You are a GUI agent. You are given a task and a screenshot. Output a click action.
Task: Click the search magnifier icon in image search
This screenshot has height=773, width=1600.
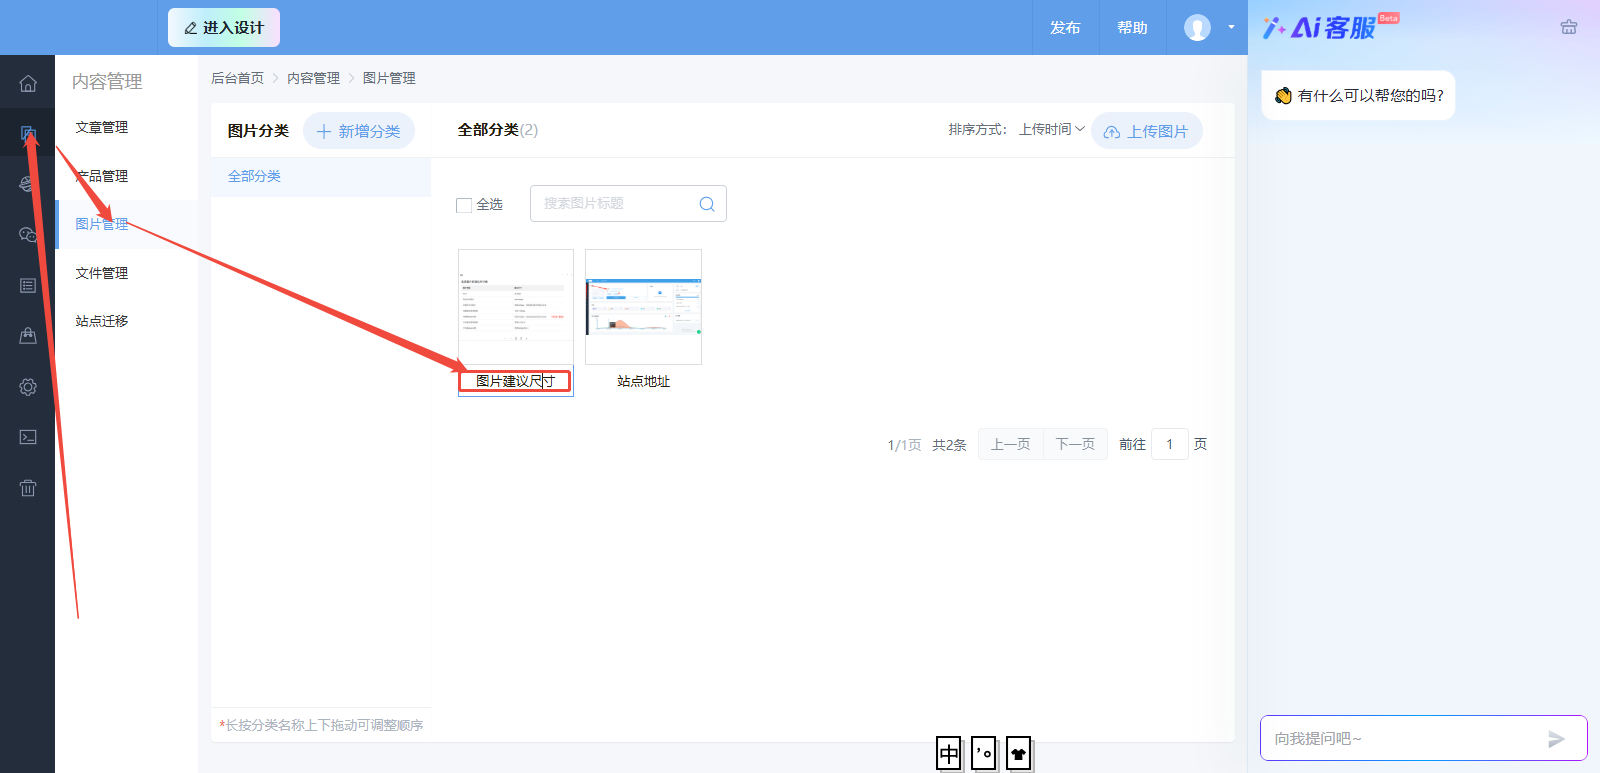tap(707, 204)
